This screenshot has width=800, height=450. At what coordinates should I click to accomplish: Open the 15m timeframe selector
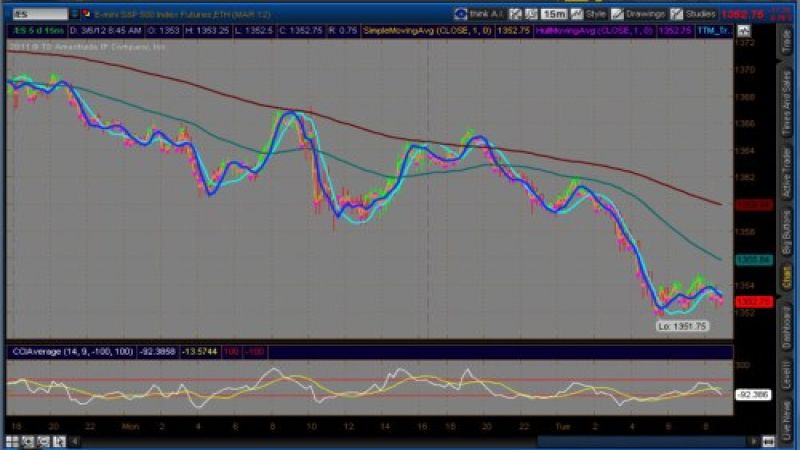pos(554,14)
